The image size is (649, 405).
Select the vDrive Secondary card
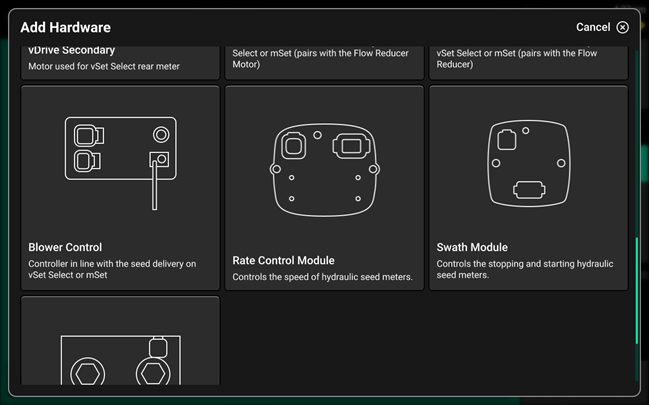[x=120, y=62]
